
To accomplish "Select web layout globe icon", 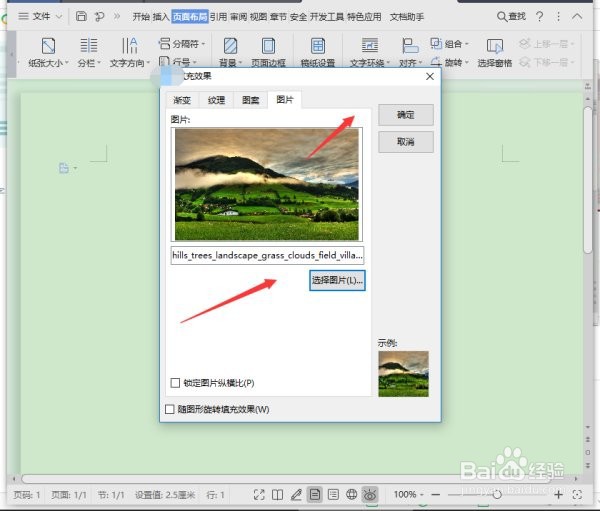I will click(351, 495).
